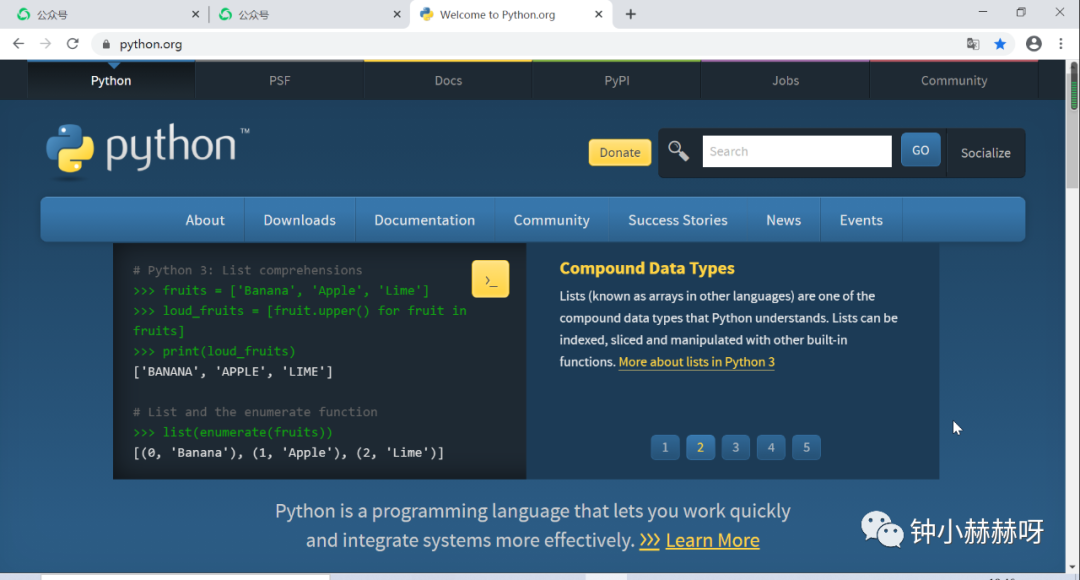Follow the Learn More link
This screenshot has height=580, width=1080.
(x=713, y=541)
